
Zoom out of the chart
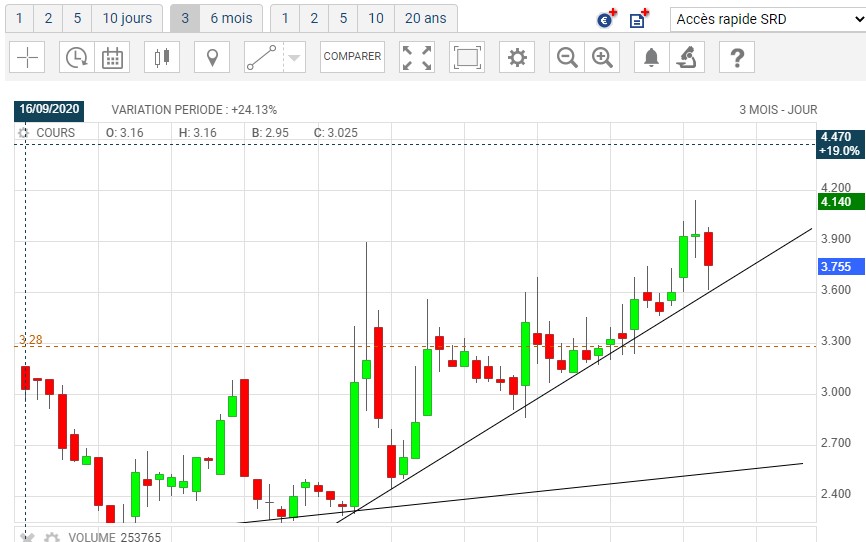(x=567, y=57)
